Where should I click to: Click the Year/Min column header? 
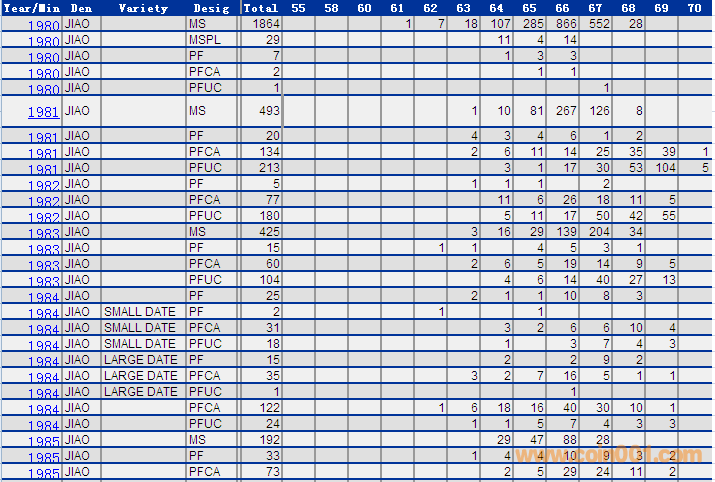[x=31, y=8]
